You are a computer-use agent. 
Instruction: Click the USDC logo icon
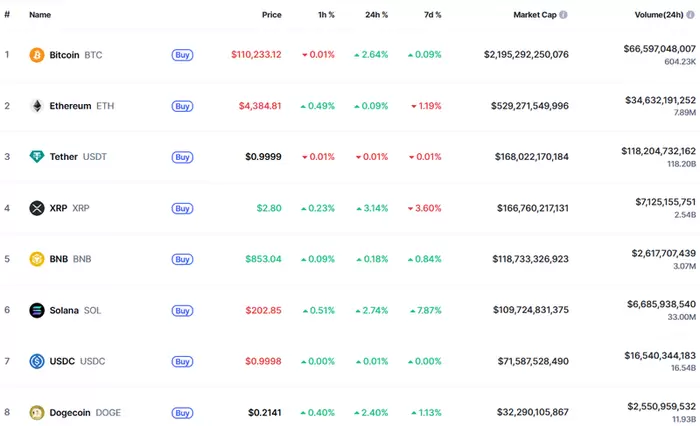pyautogui.click(x=37, y=361)
